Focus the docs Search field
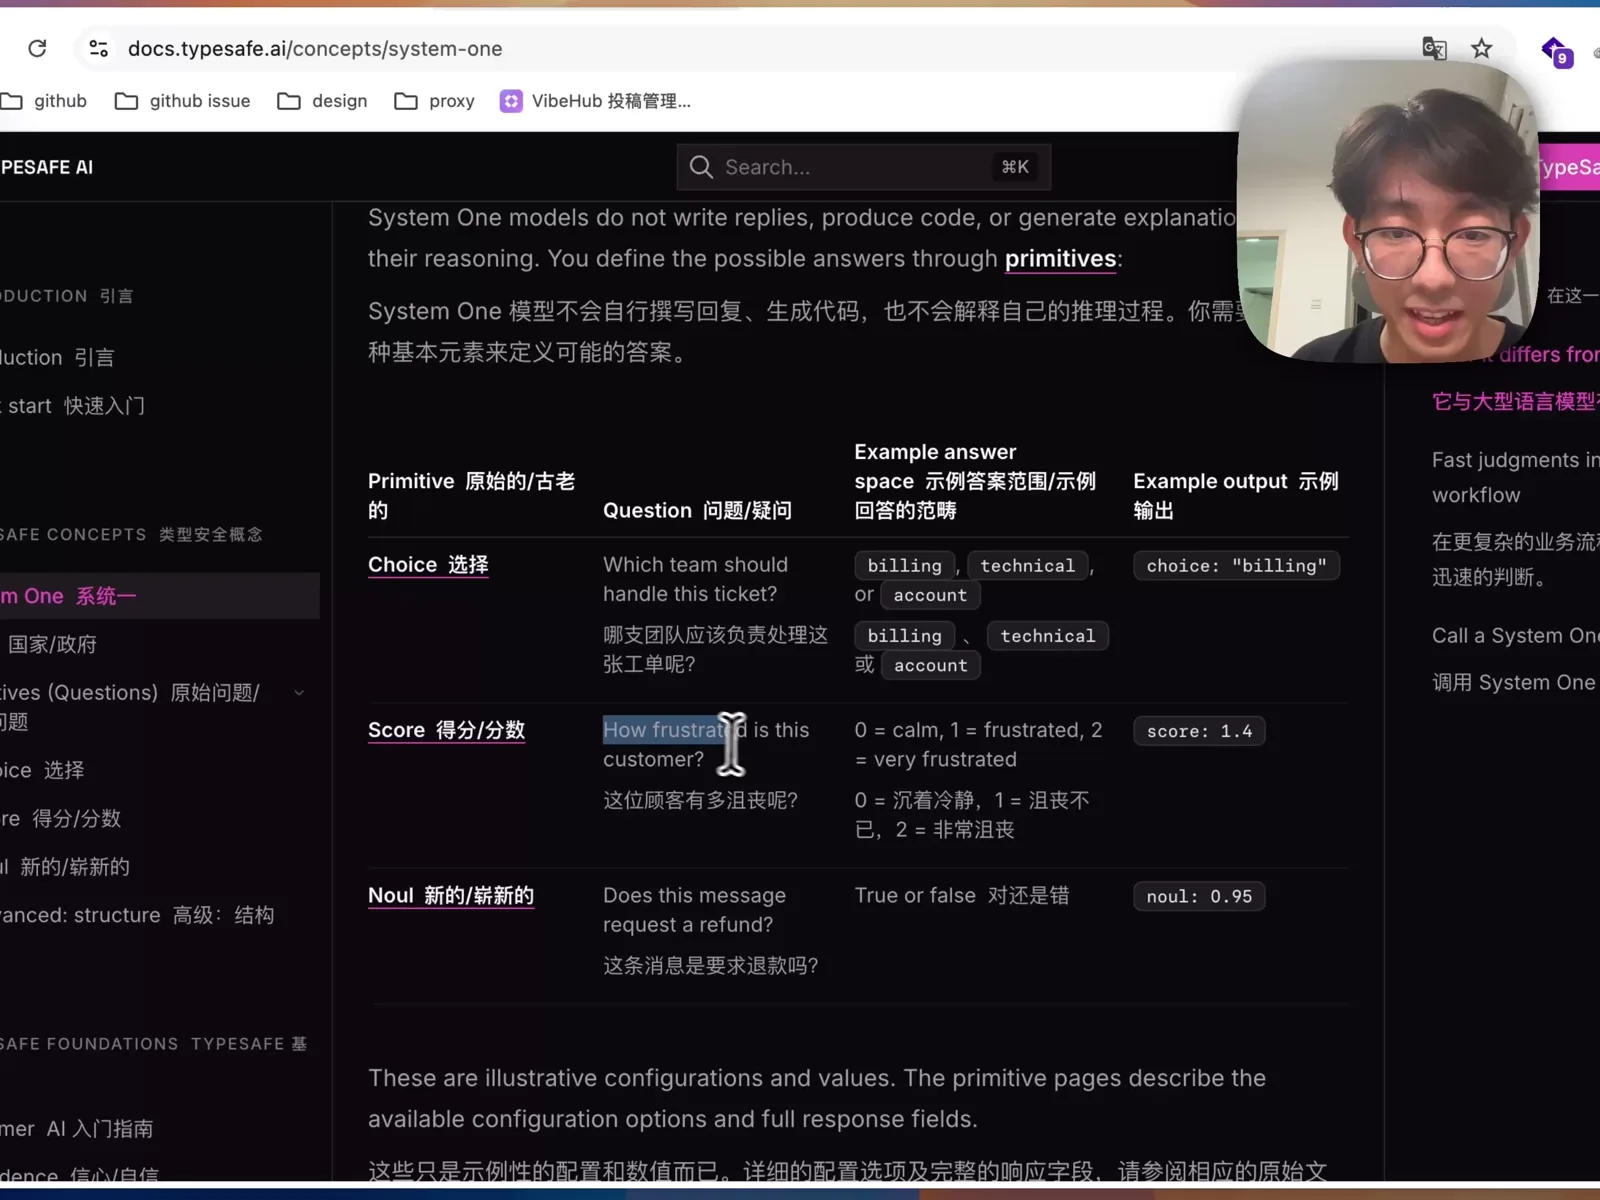The width and height of the screenshot is (1600, 1200). tap(863, 167)
